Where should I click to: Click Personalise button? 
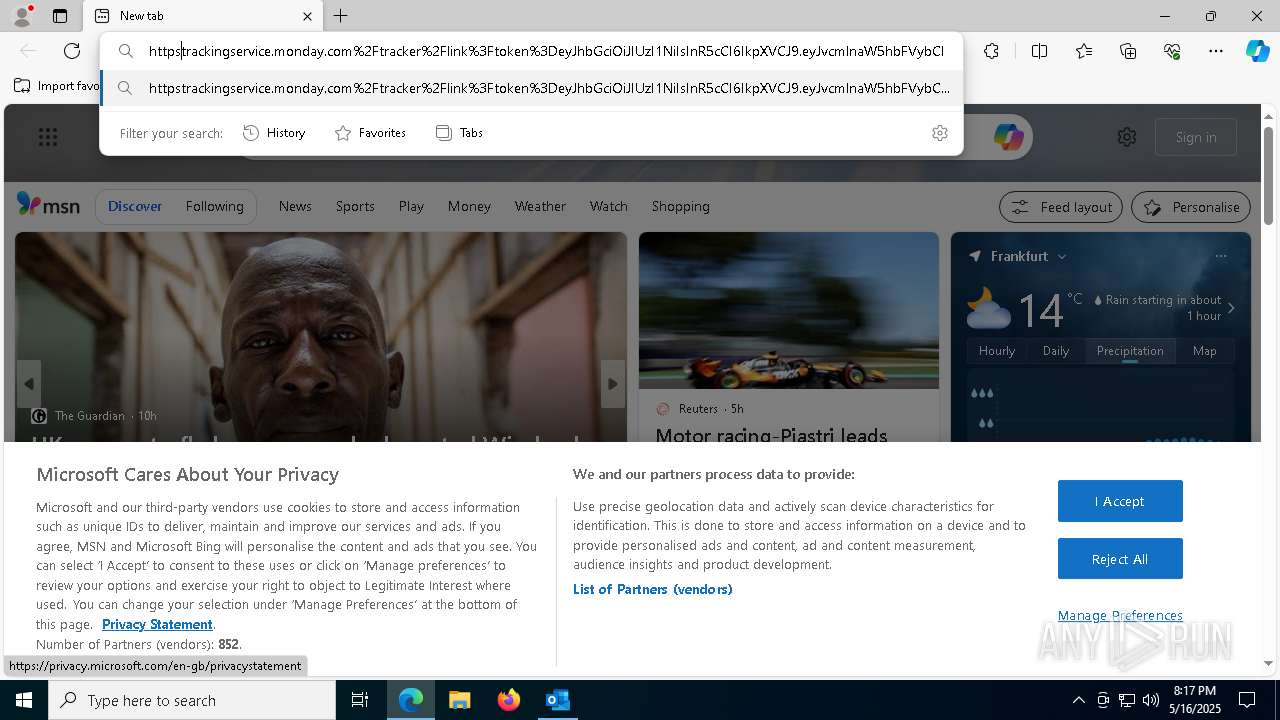click(1191, 207)
